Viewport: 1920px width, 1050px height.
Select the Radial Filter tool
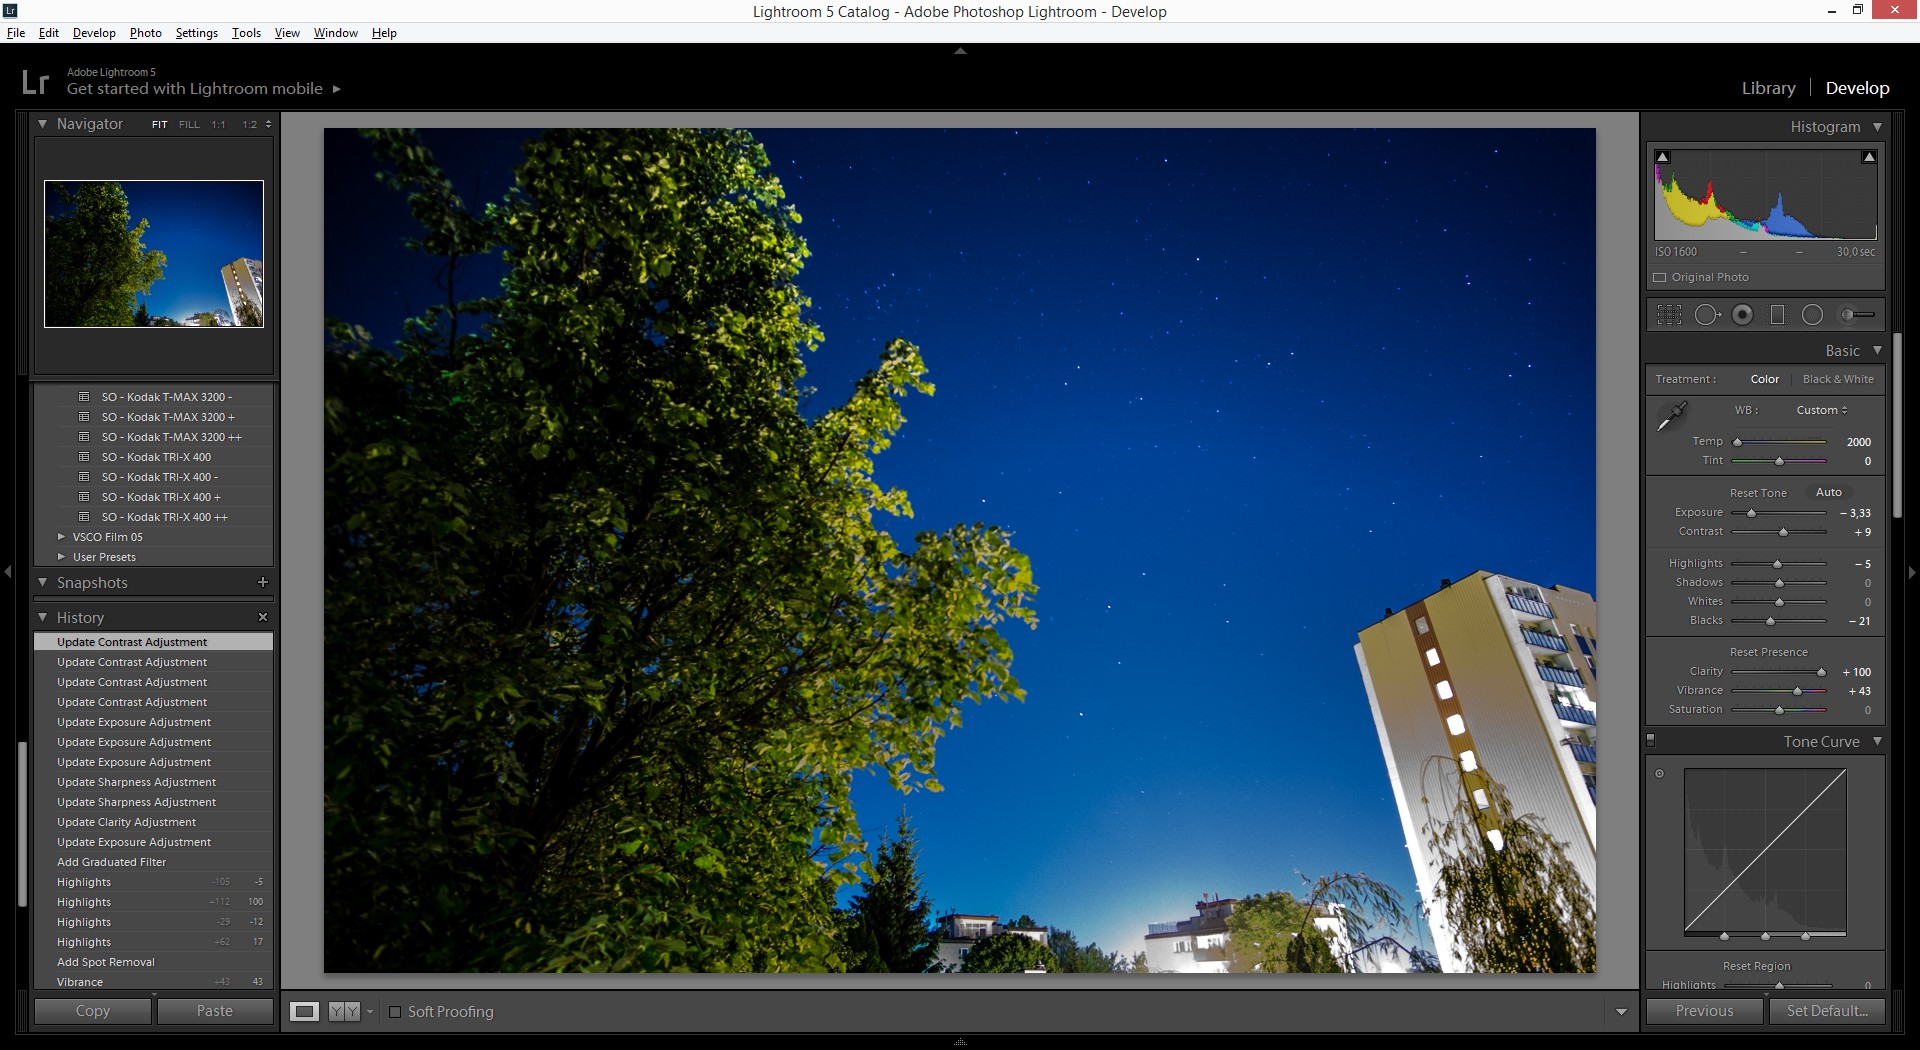pyautogui.click(x=1812, y=315)
